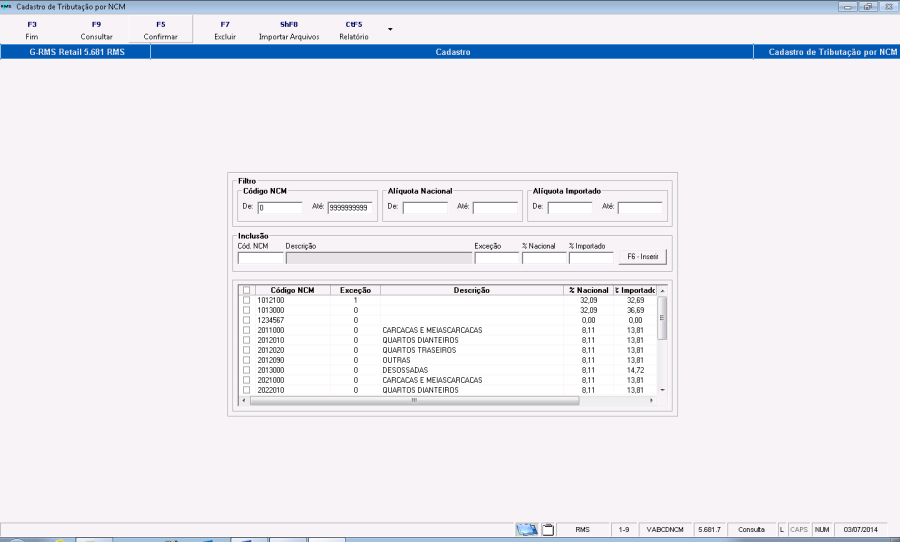The image size is (900, 542).
Task: Click the F3 Fim toolbar button
Action: (x=32, y=30)
